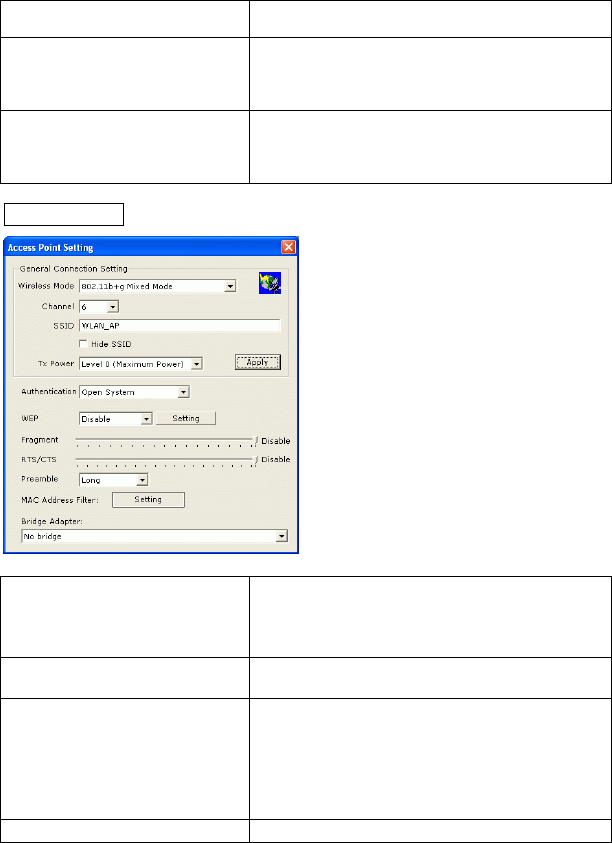Expand the Preamble dropdown set to Long

[113, 480]
